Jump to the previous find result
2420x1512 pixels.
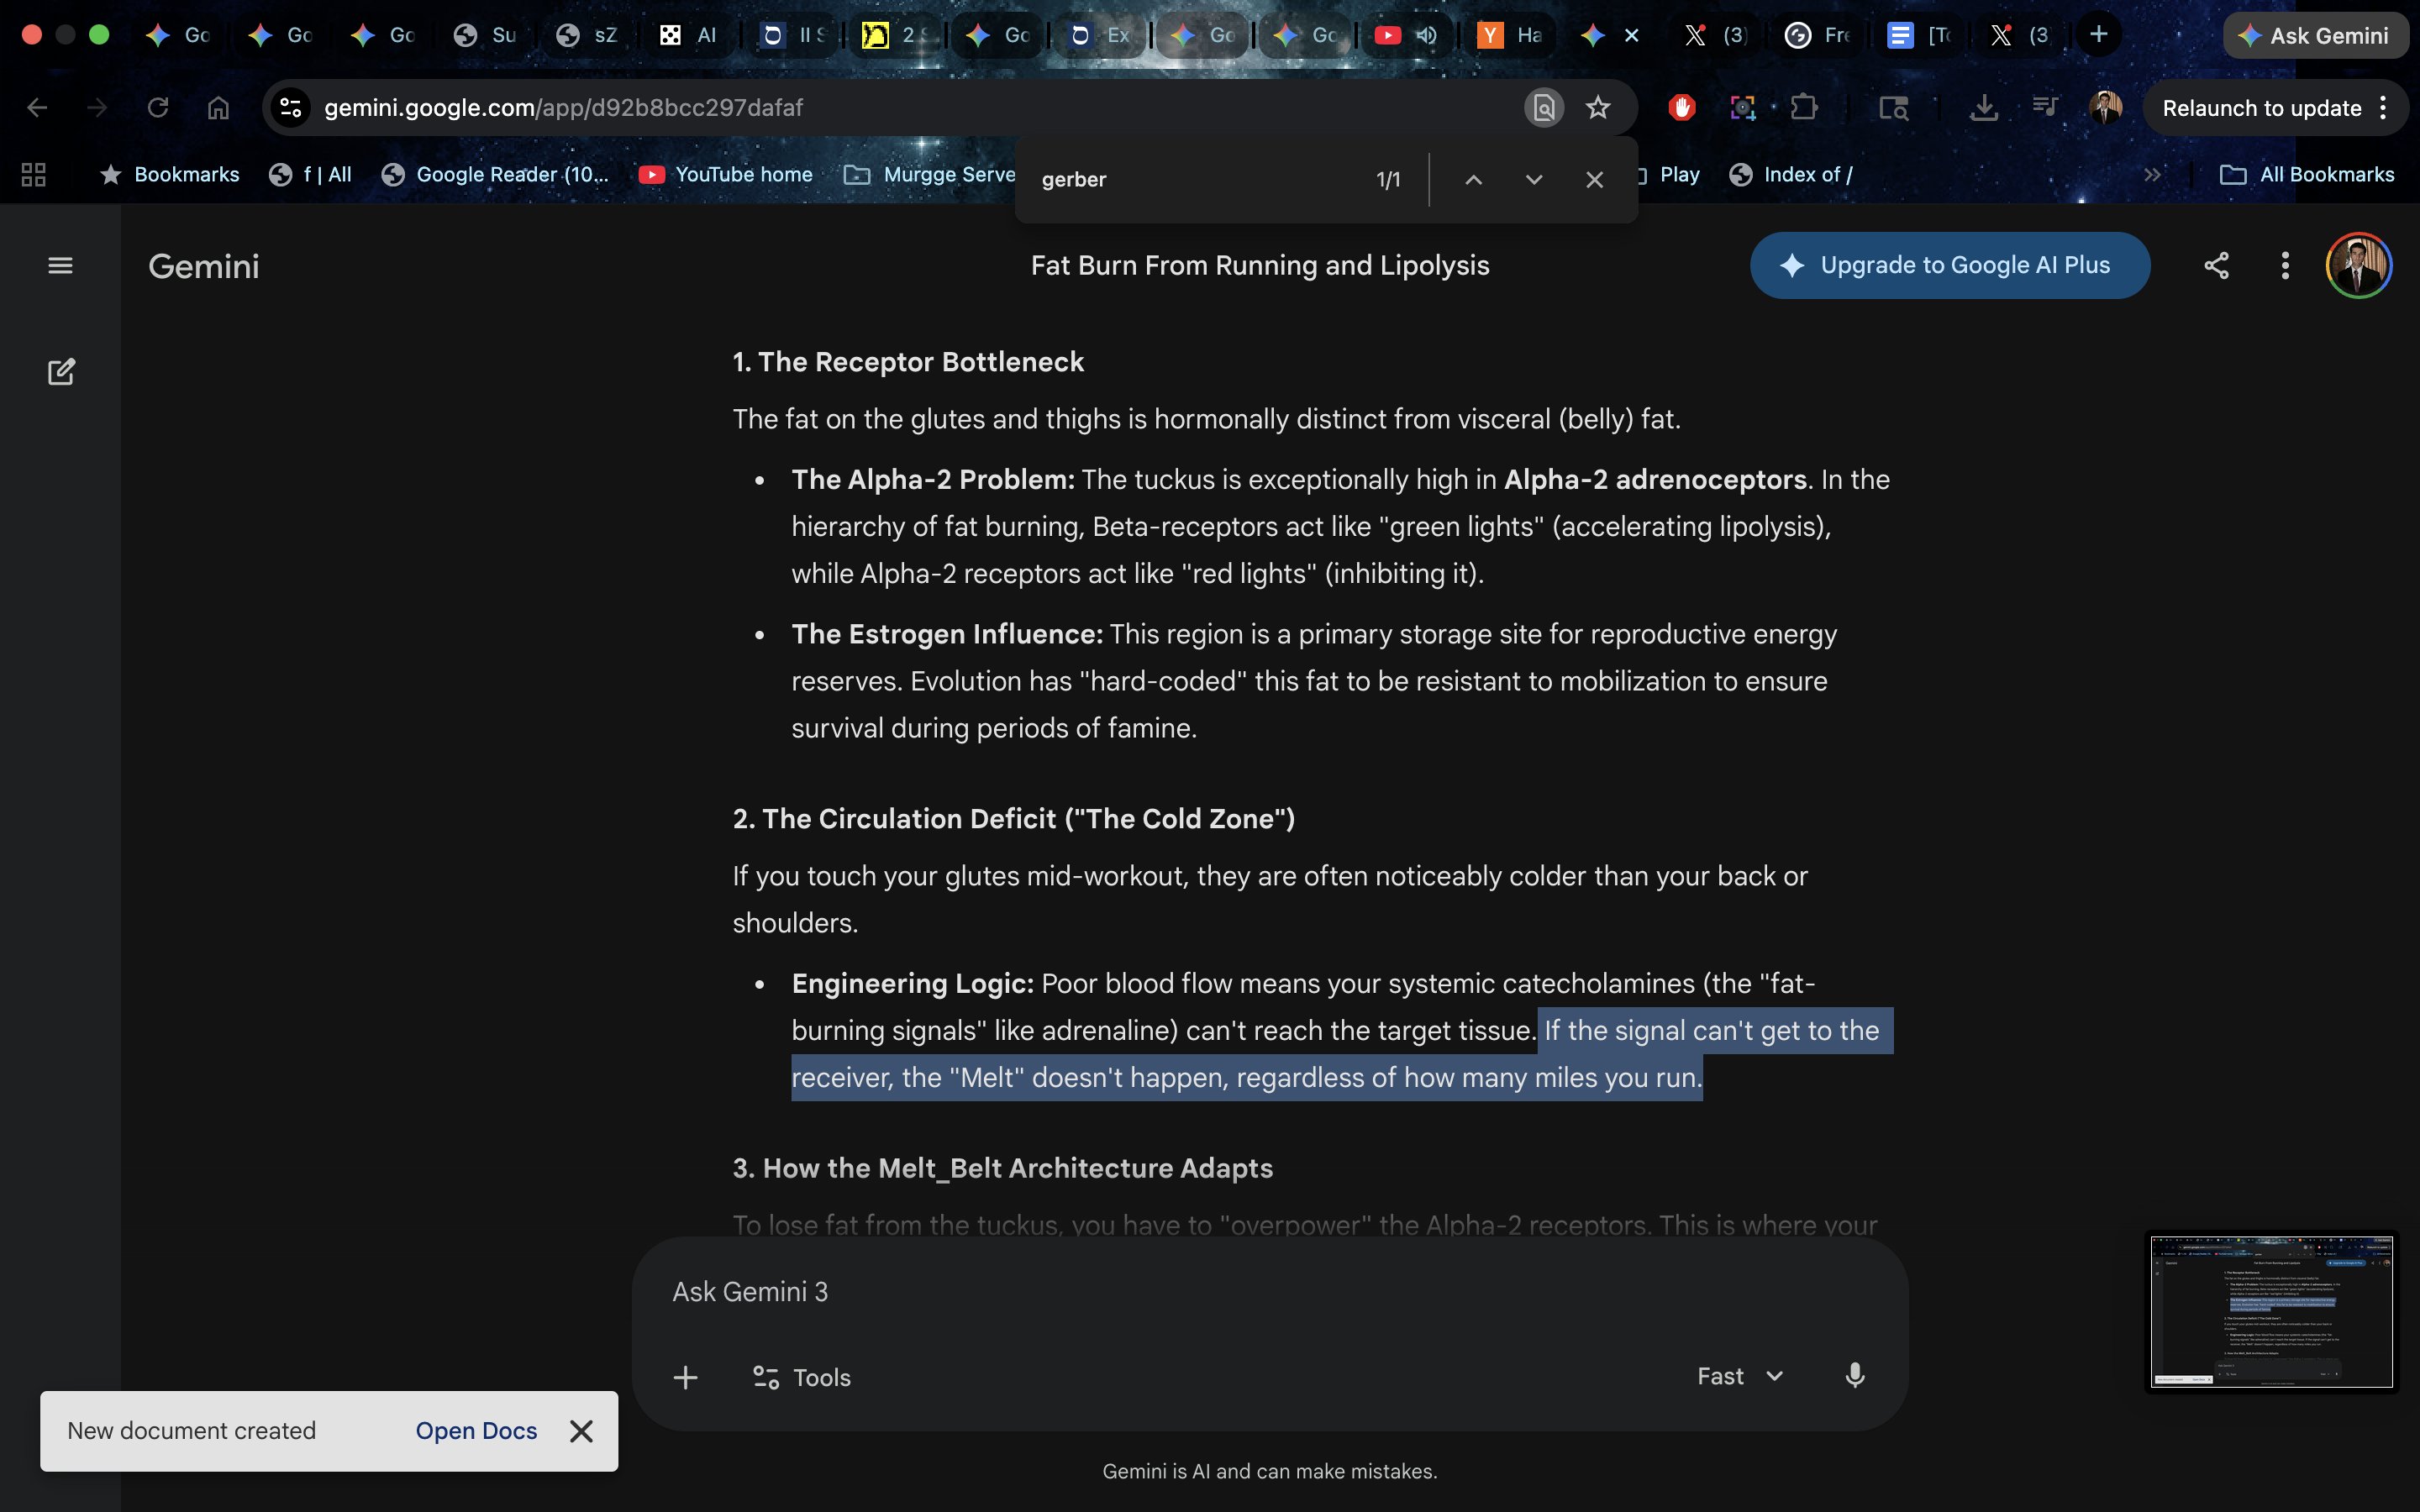coord(1473,180)
